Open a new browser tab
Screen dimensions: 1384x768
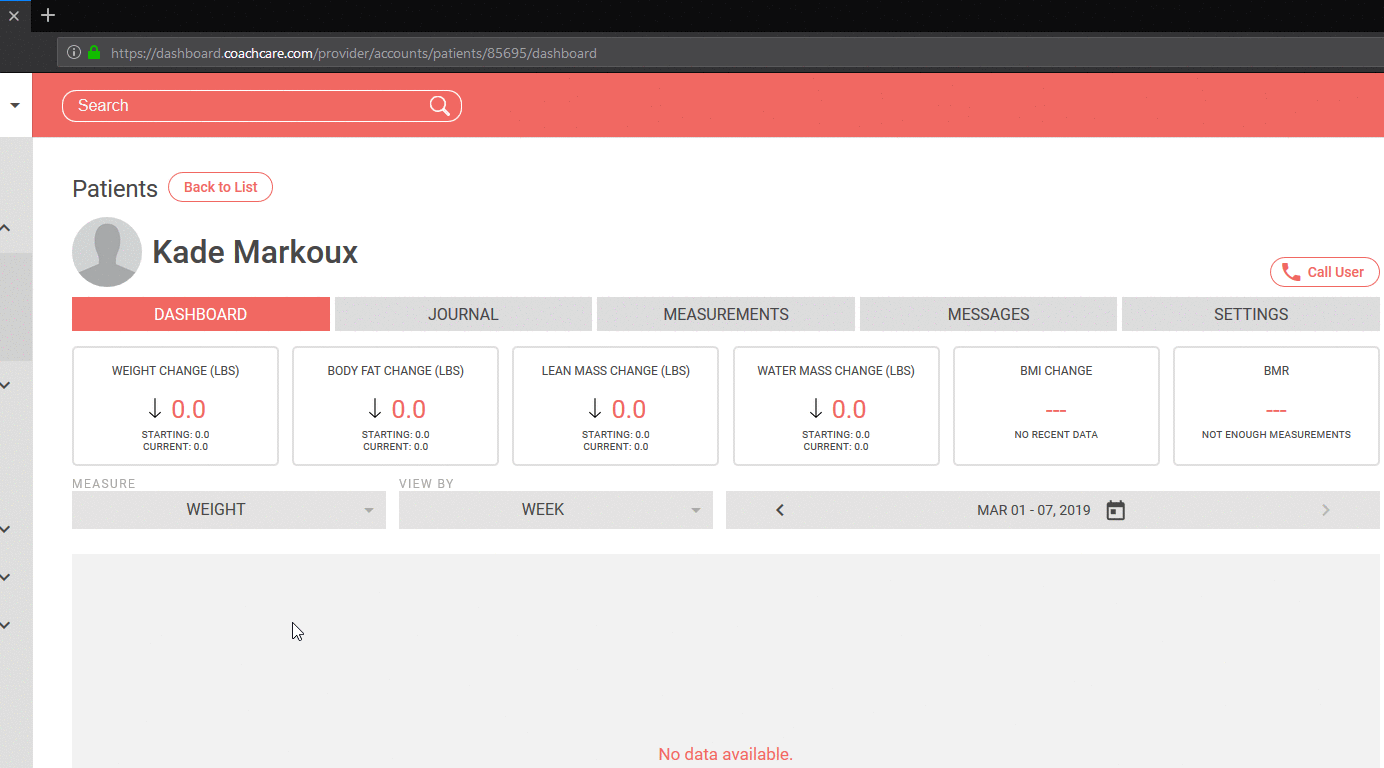(48, 15)
